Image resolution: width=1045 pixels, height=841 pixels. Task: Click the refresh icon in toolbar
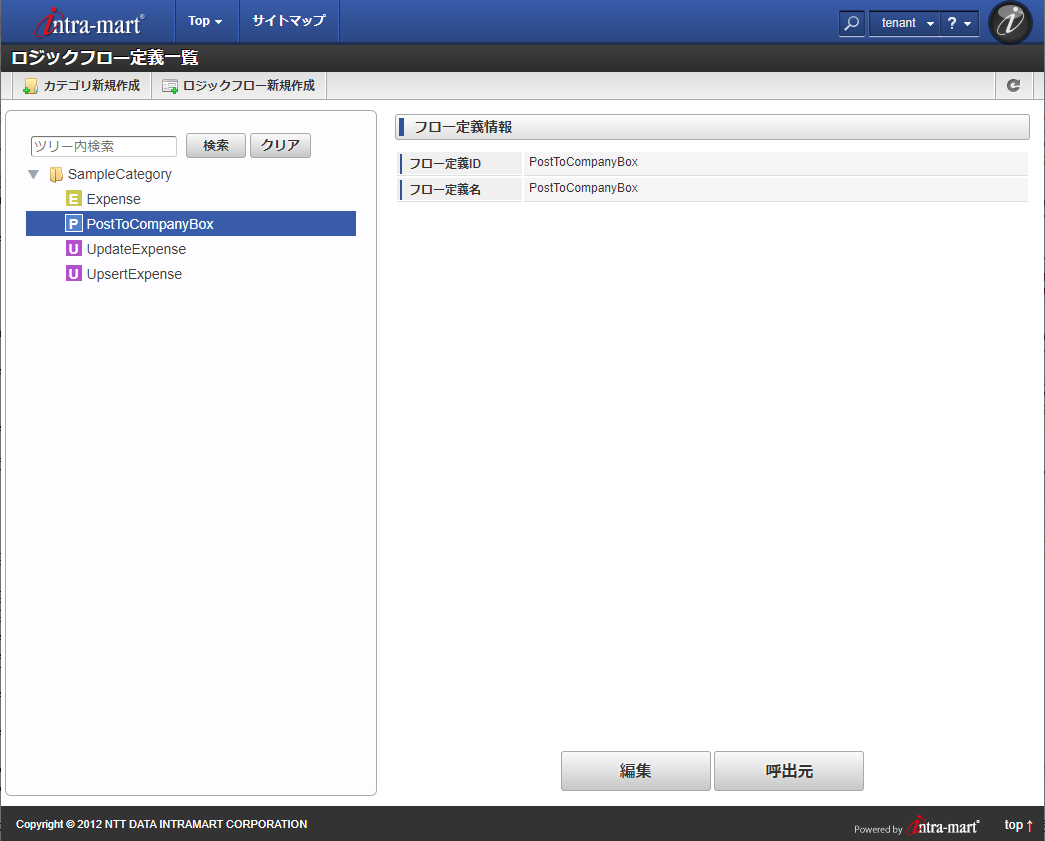pyautogui.click(x=1014, y=85)
